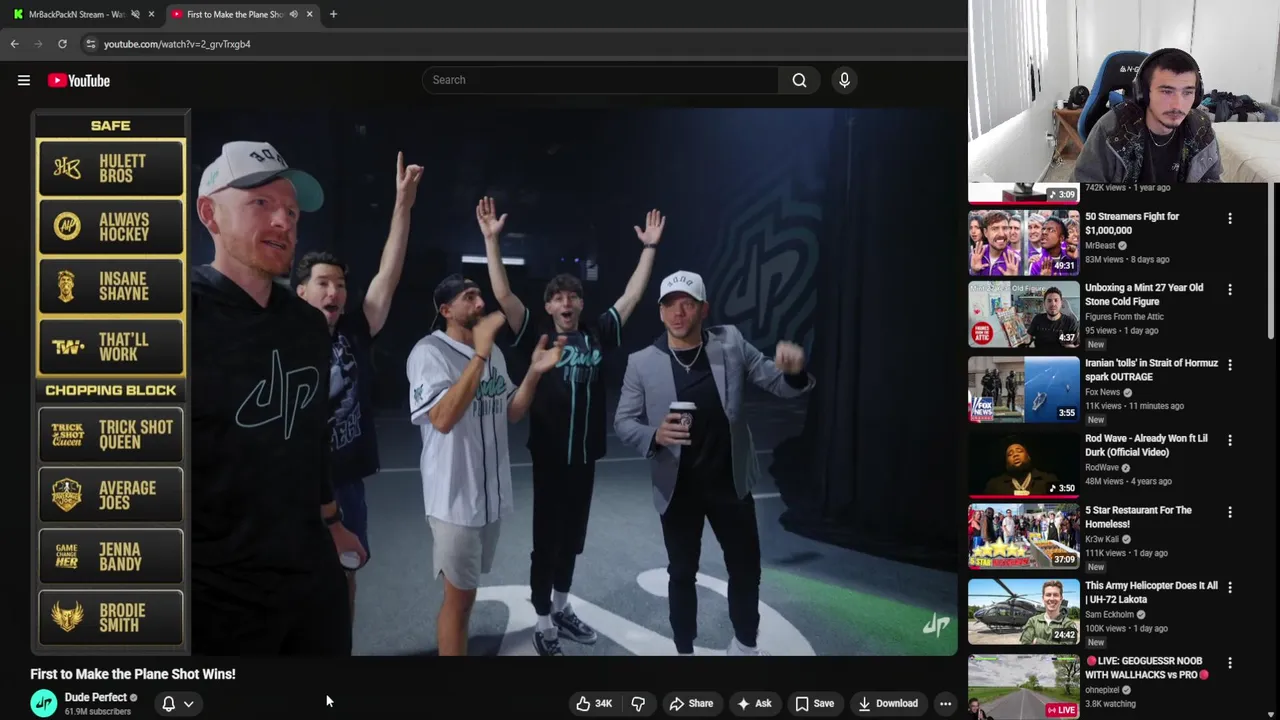The height and width of the screenshot is (720, 1280).
Task: Expand notification options chevron beside bell
Action: pos(188,704)
